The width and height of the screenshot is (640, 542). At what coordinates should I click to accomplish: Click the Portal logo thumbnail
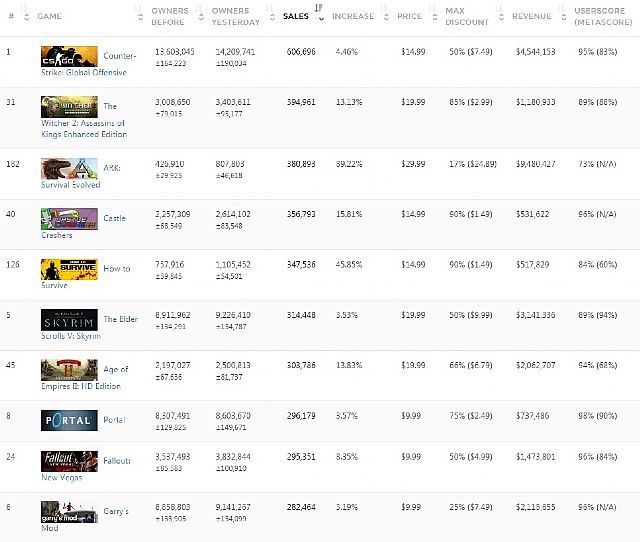click(x=69, y=422)
